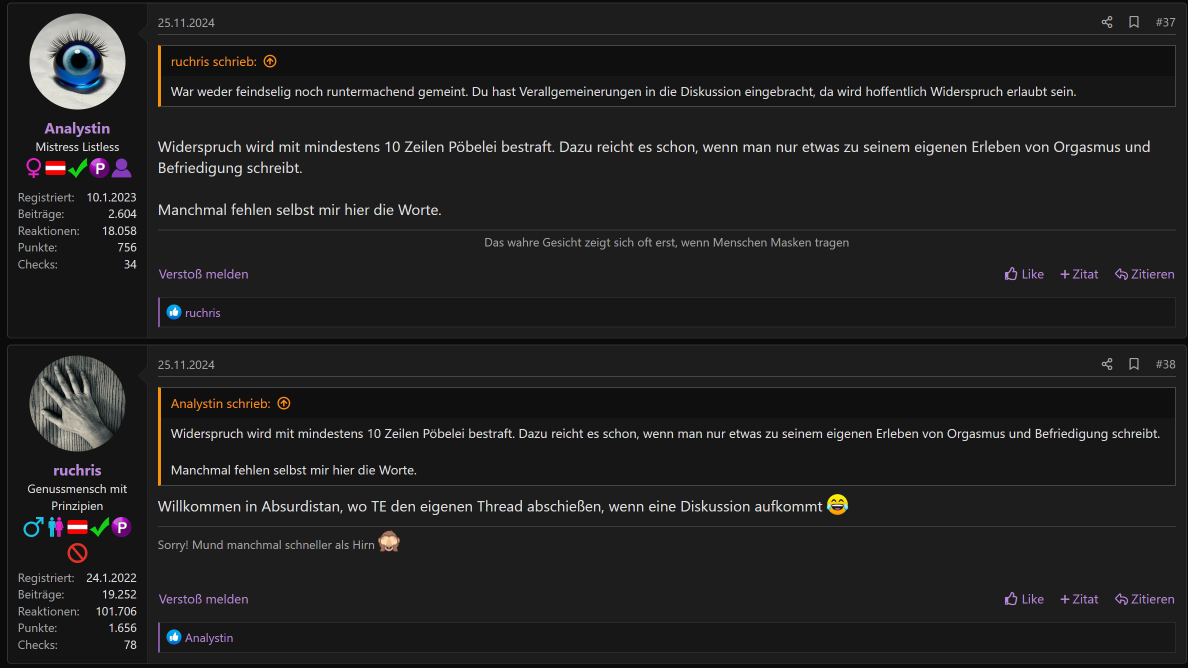Click ruchris's Punkte value 1.656

(123, 628)
